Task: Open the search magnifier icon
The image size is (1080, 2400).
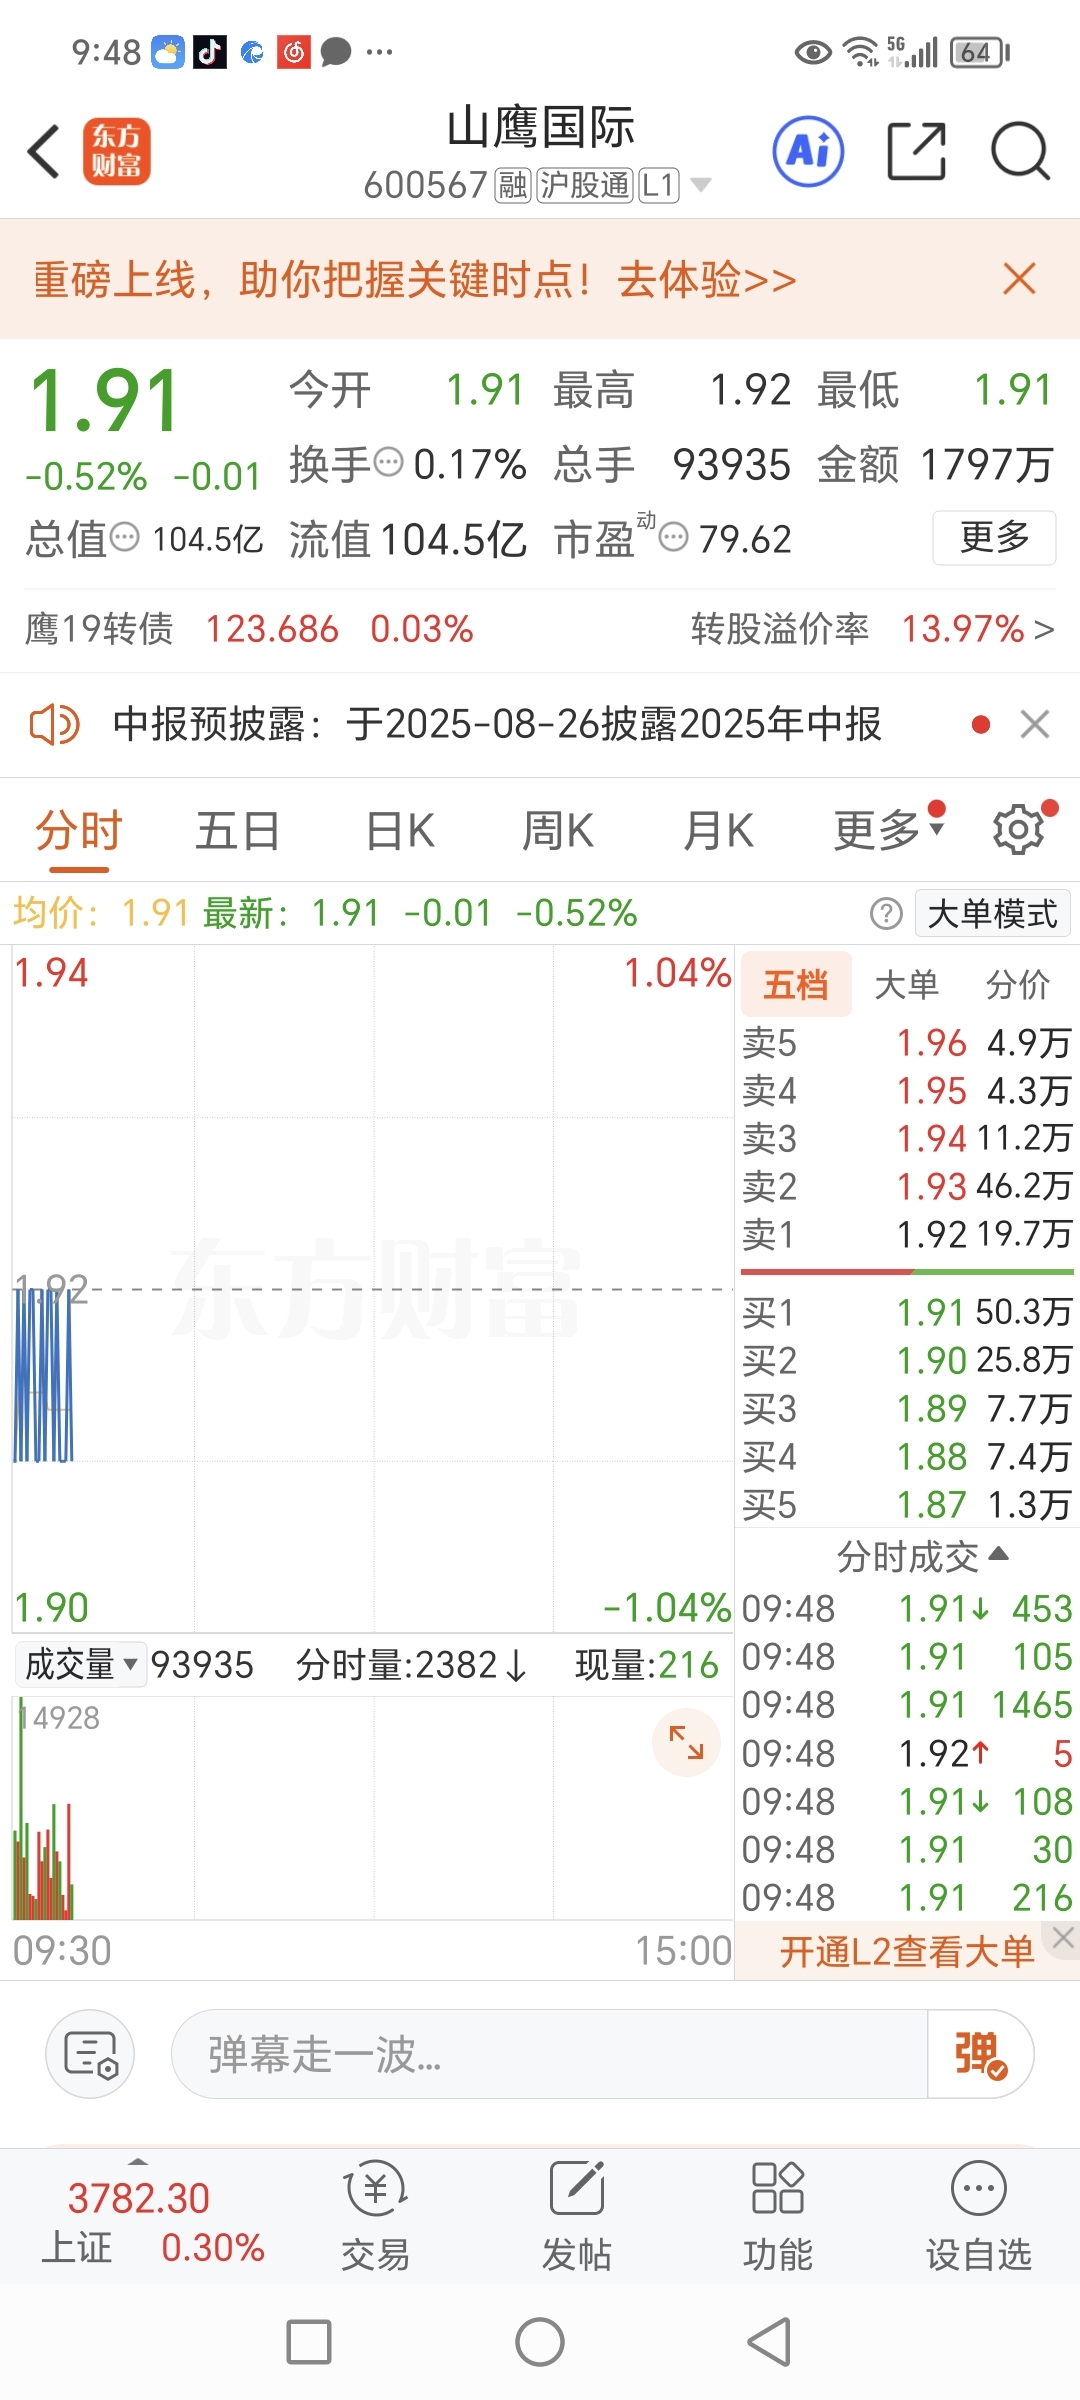Action: pos(1020,152)
